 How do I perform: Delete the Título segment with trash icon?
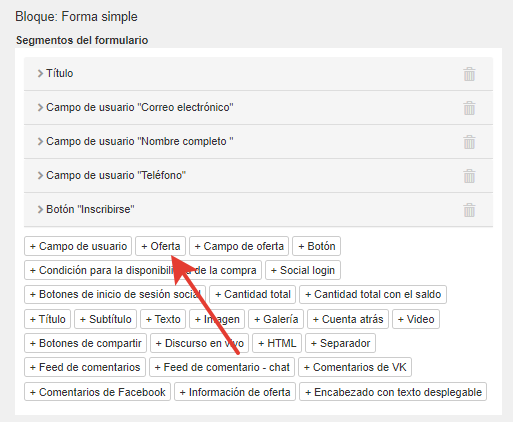(469, 74)
